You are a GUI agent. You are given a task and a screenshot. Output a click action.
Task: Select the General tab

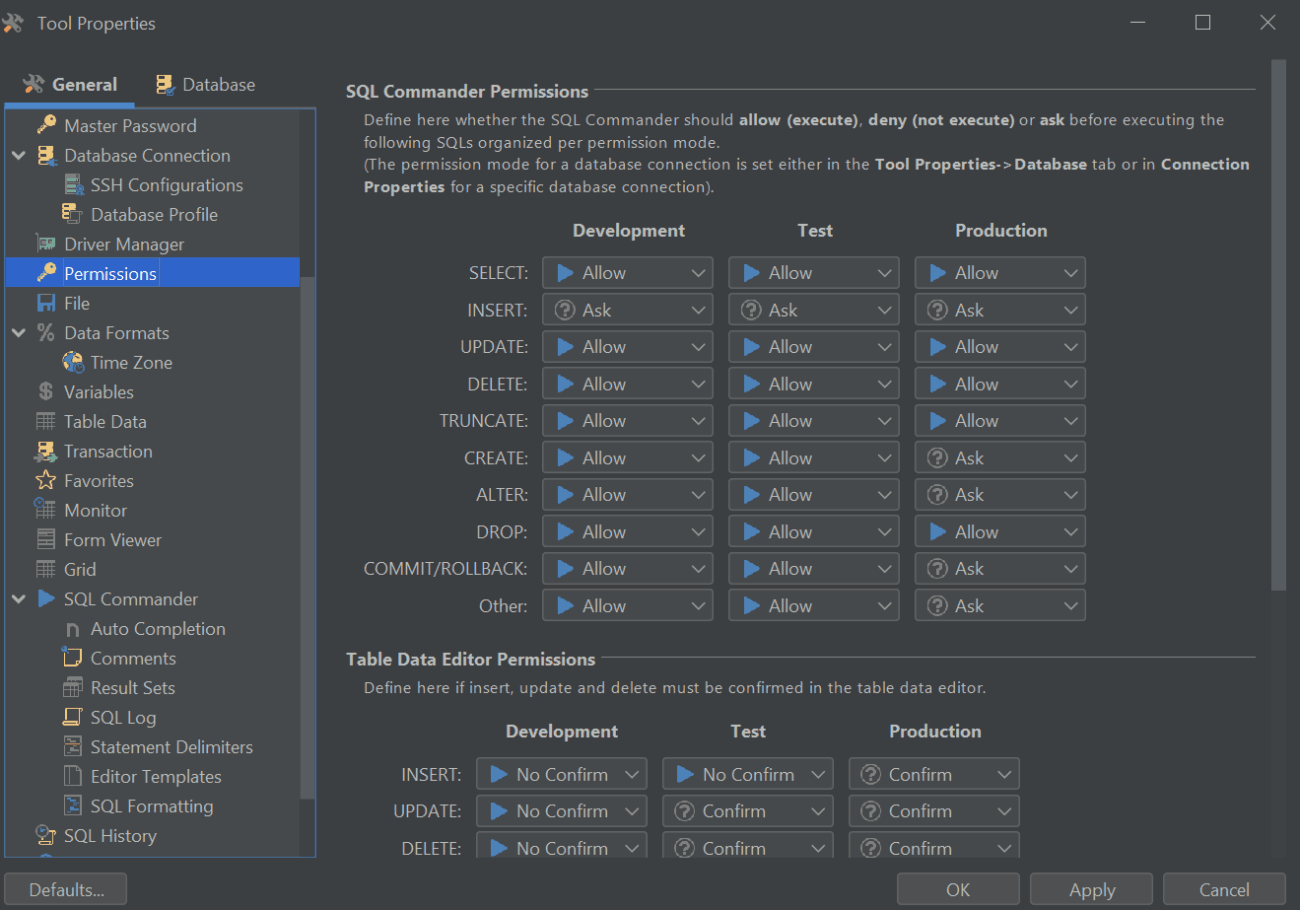tap(70, 85)
